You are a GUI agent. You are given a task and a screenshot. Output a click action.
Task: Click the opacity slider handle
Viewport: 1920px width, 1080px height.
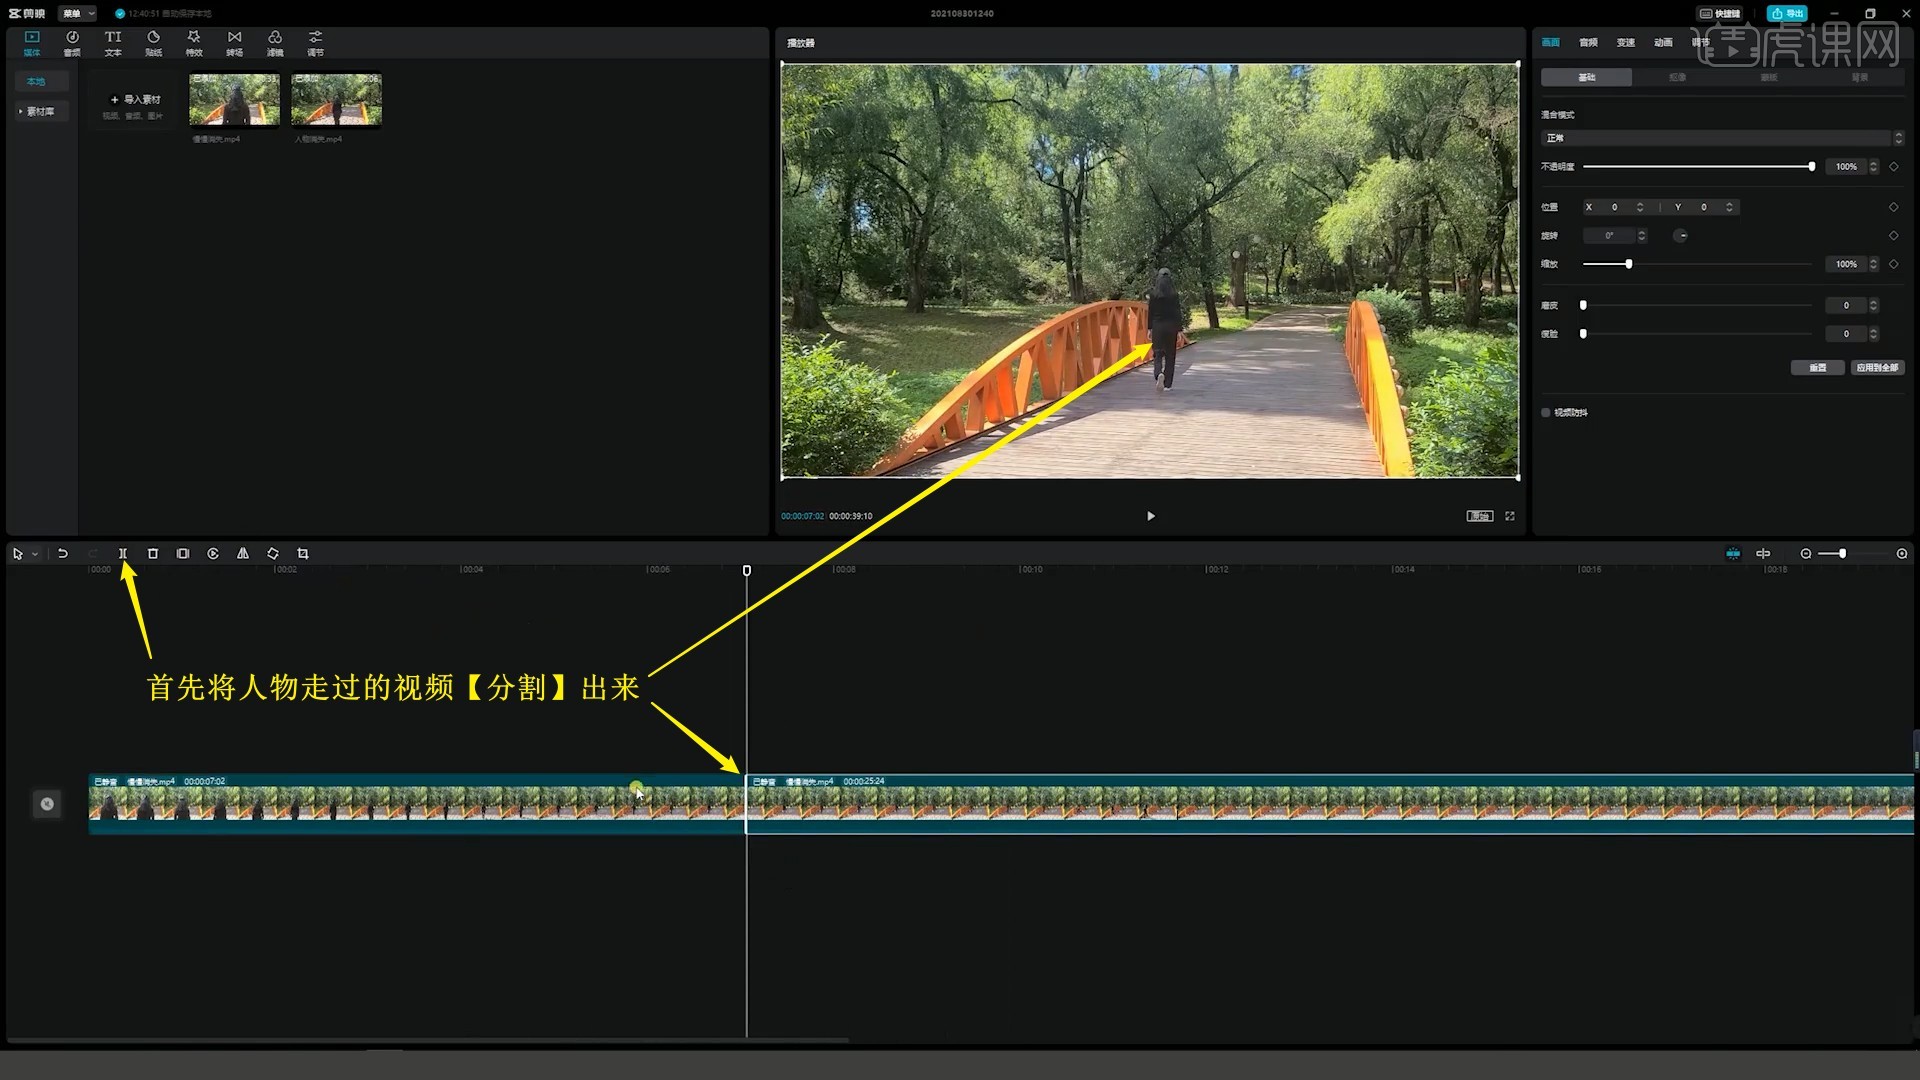click(x=1811, y=167)
